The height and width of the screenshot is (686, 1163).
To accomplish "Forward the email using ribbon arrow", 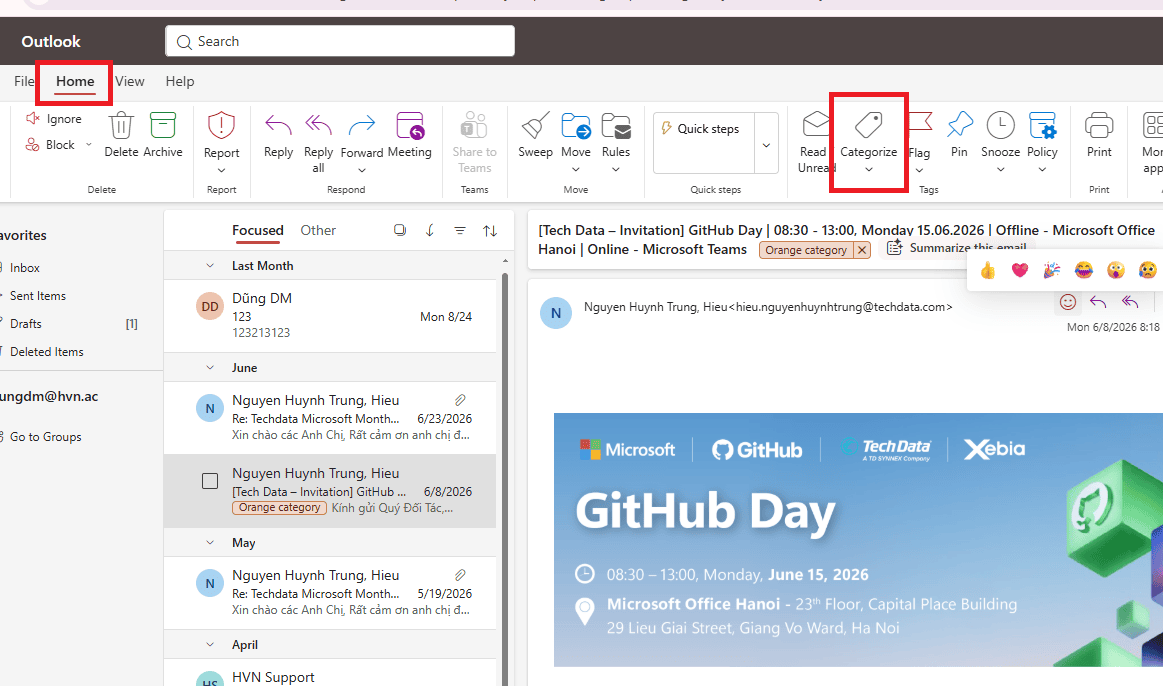I will pos(362,125).
